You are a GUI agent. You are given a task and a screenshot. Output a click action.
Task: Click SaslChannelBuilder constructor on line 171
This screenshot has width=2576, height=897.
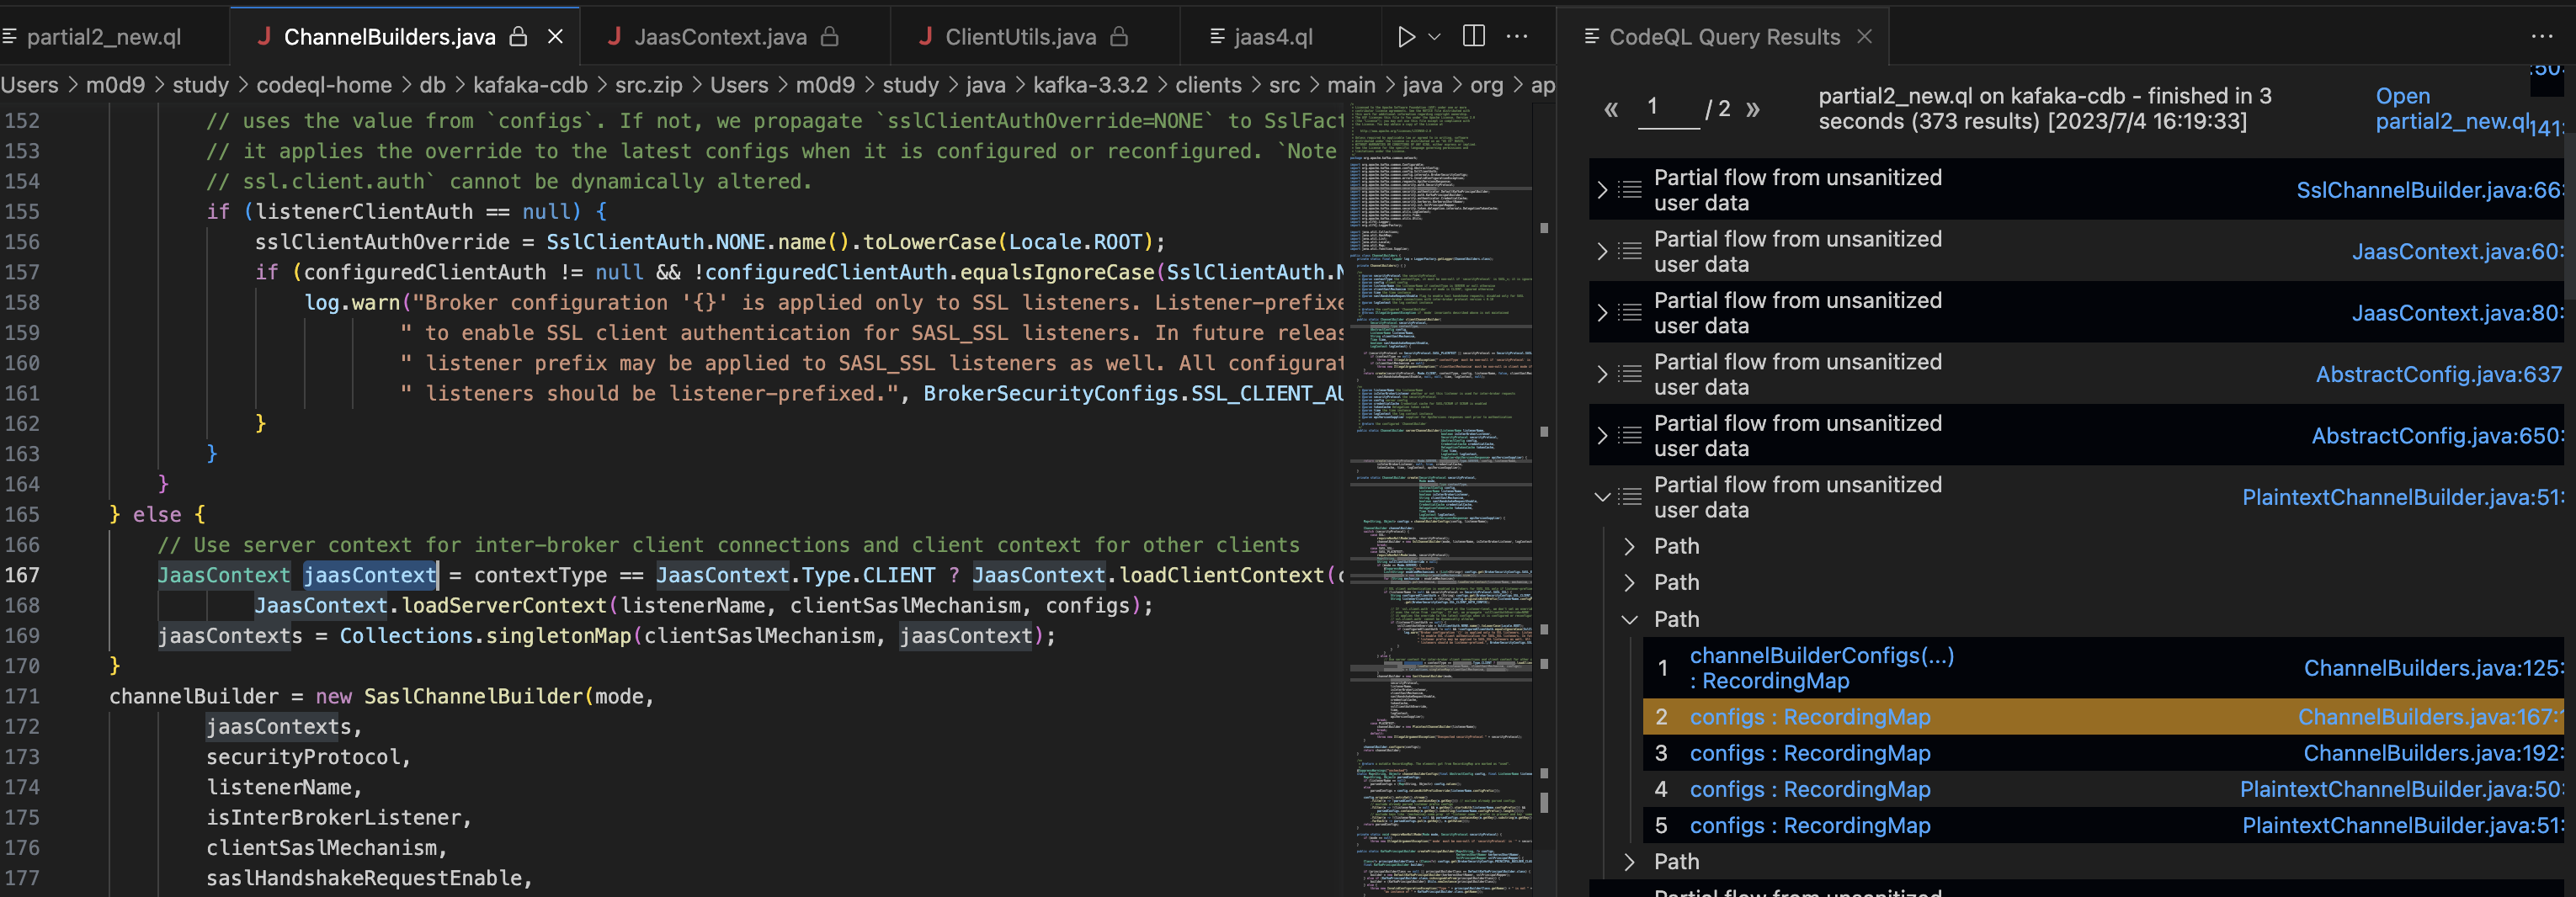tap(474, 696)
